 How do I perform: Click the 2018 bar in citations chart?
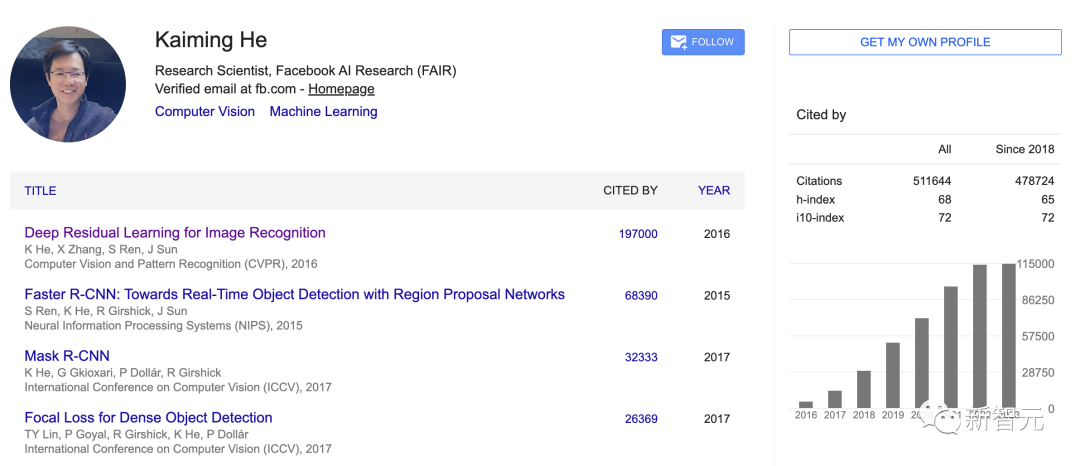coord(864,389)
